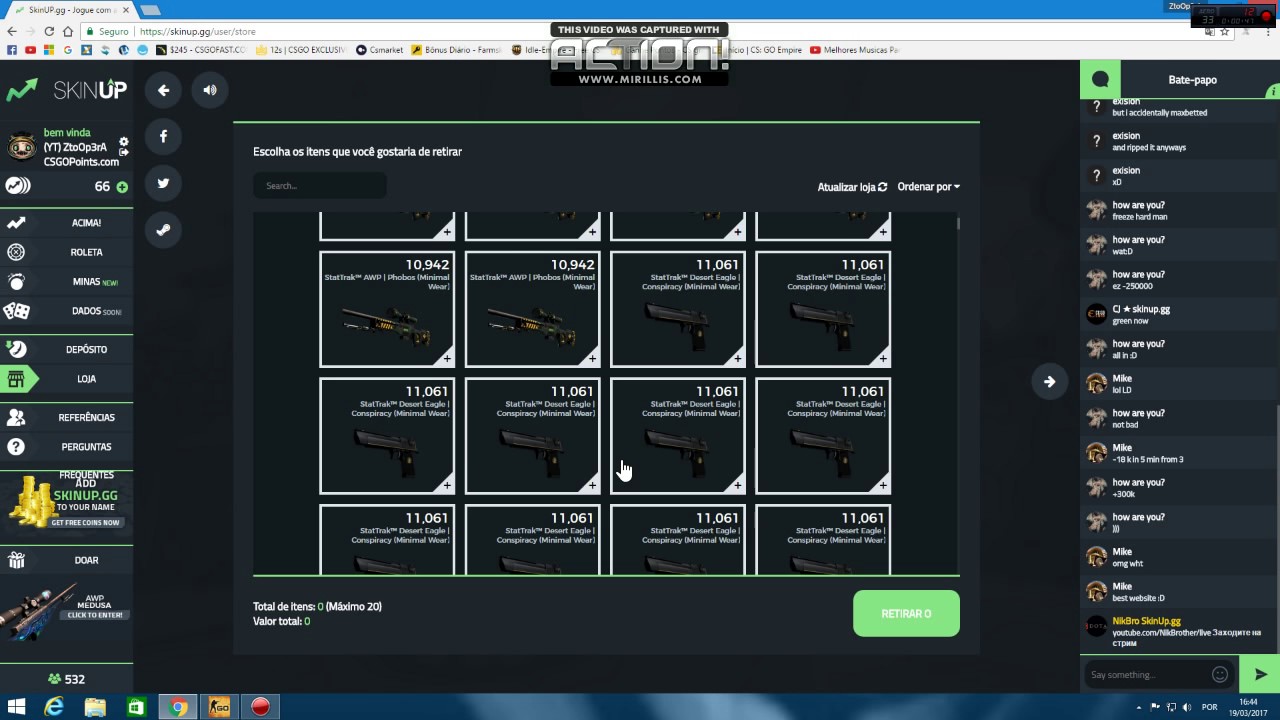Open the ACIMA! game menu item
The width and height of the screenshot is (1280, 720).
point(66,223)
